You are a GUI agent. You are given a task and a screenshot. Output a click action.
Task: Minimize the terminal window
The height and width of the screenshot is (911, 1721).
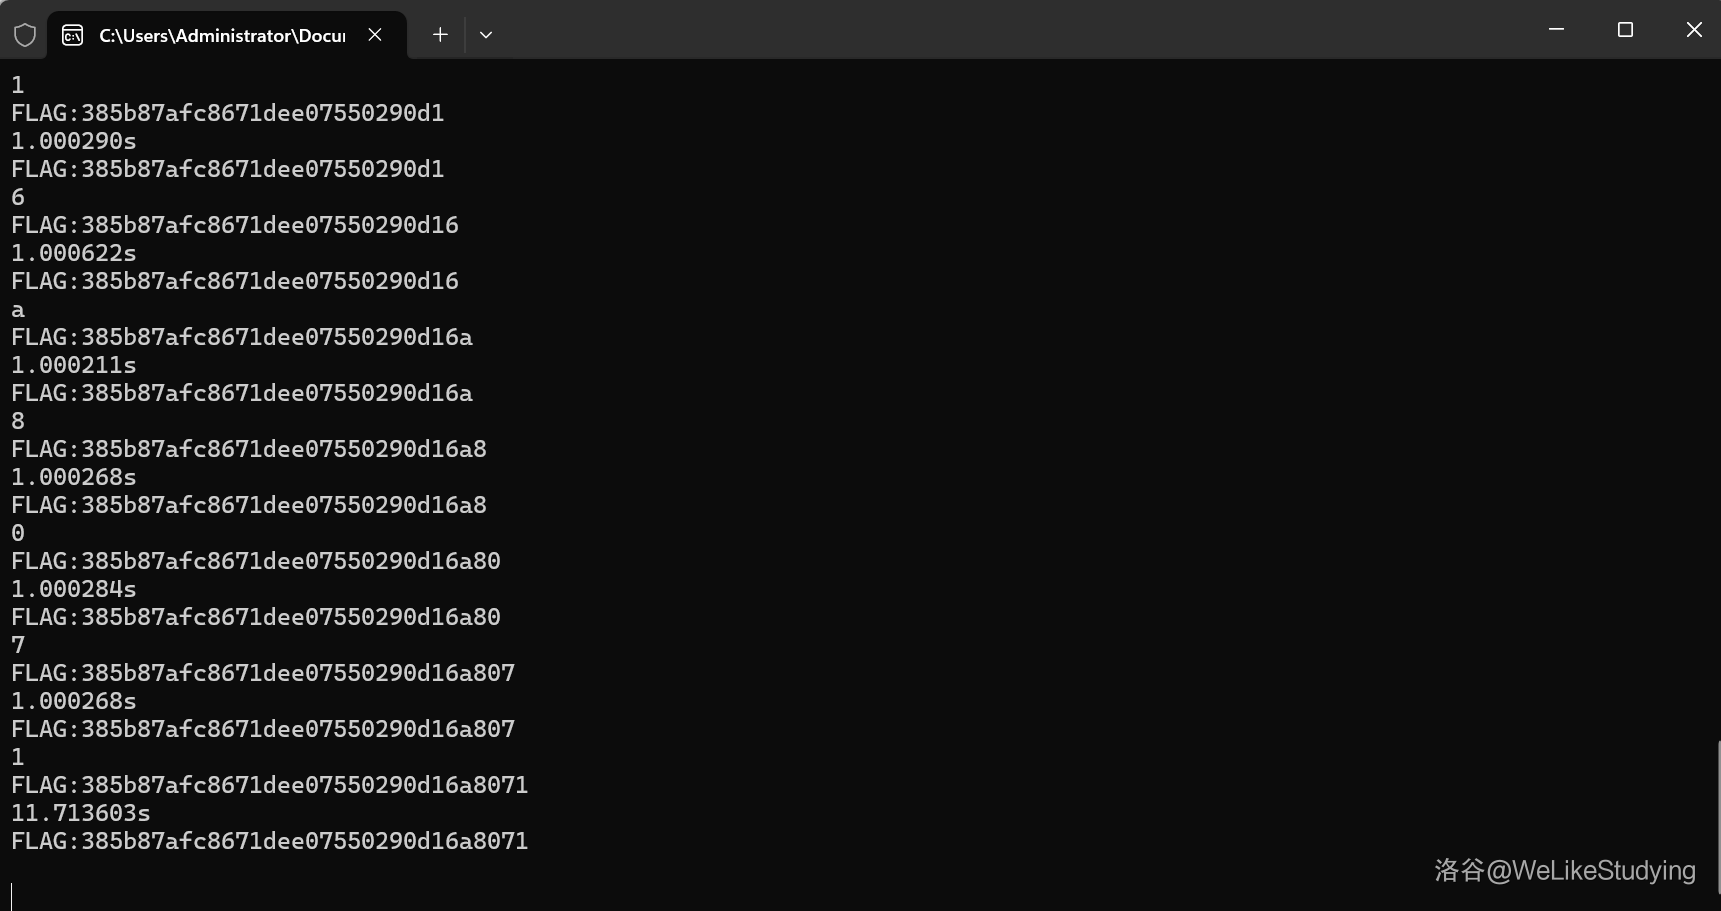[1556, 30]
